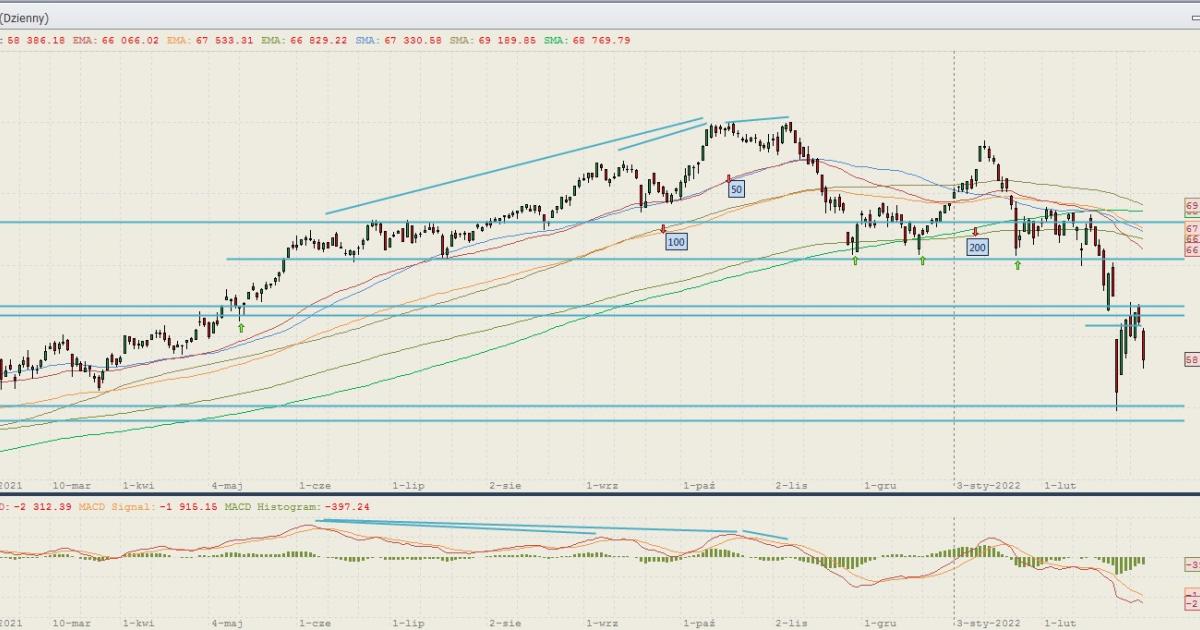The image size is (1200, 630).
Task: Click the '58' price tag on right axis
Action: pyautogui.click(x=1191, y=359)
